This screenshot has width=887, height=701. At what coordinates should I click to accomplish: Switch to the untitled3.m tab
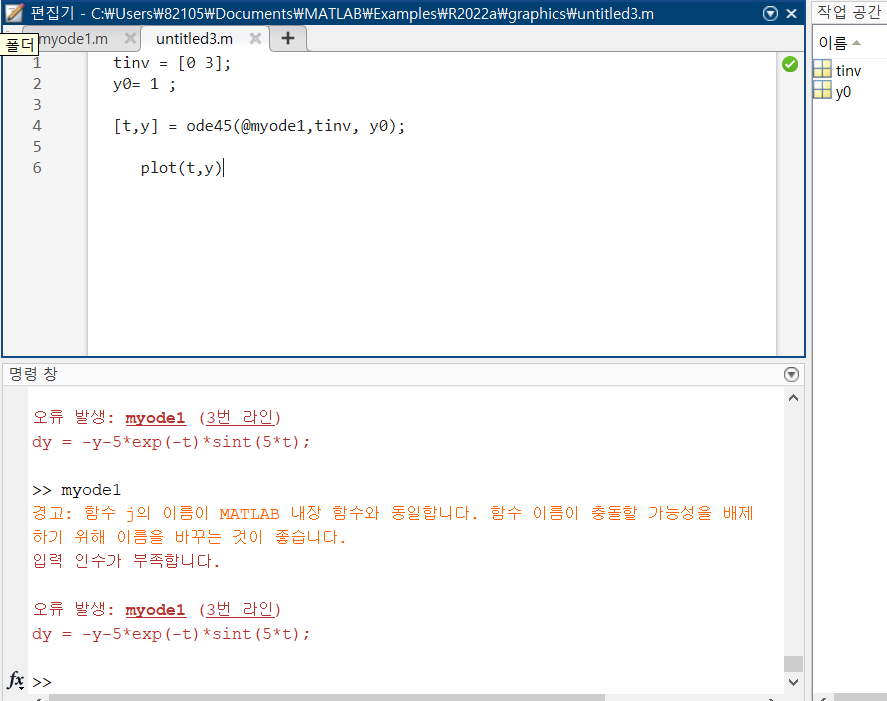coord(194,38)
